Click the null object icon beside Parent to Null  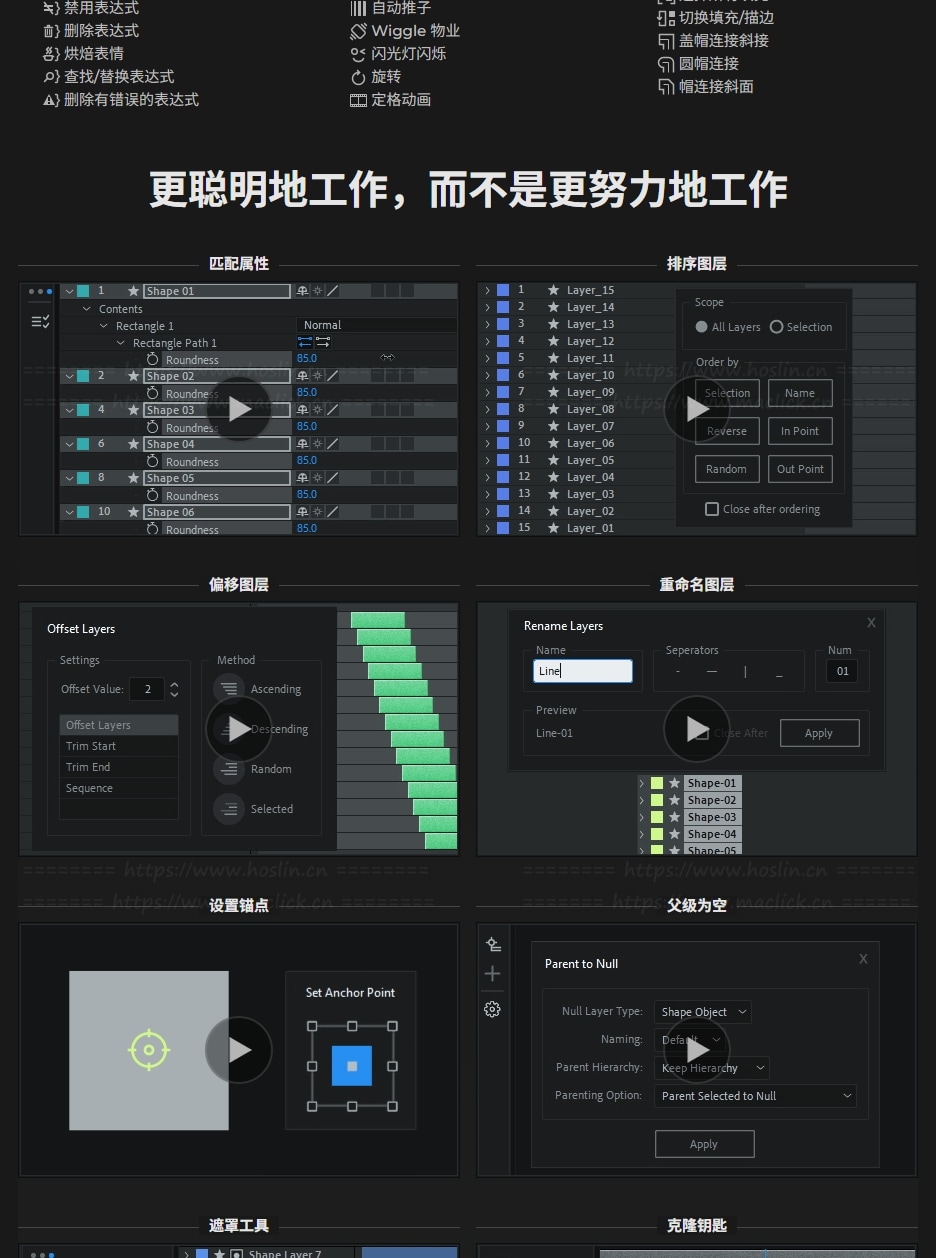492,944
